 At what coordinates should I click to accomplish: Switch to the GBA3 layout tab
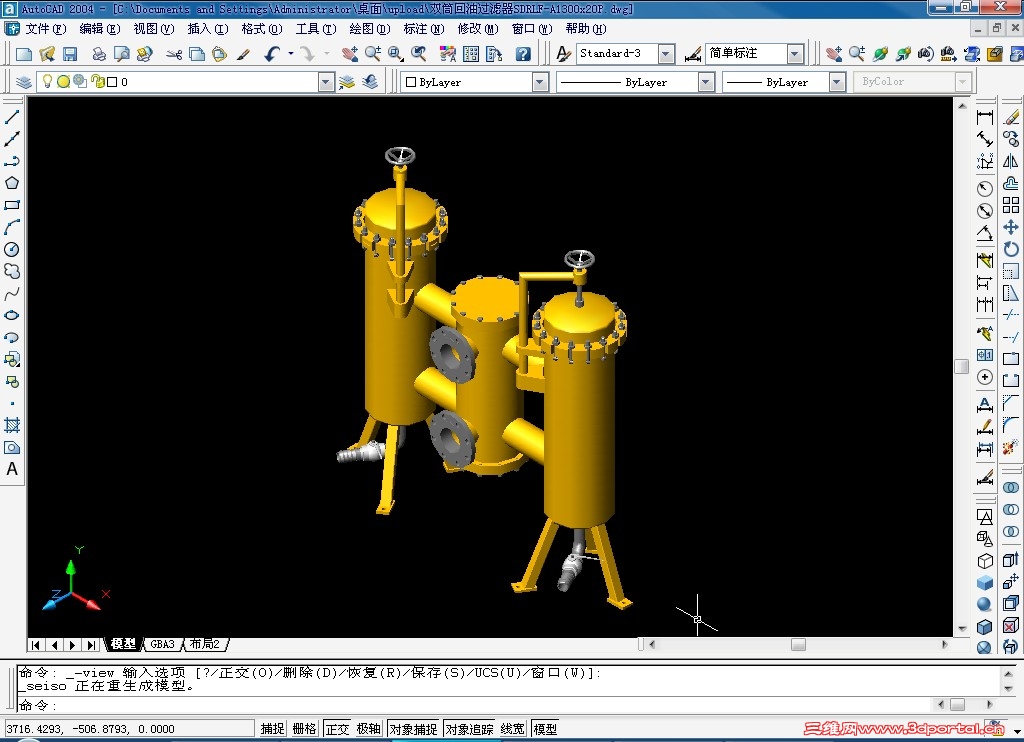[162, 644]
